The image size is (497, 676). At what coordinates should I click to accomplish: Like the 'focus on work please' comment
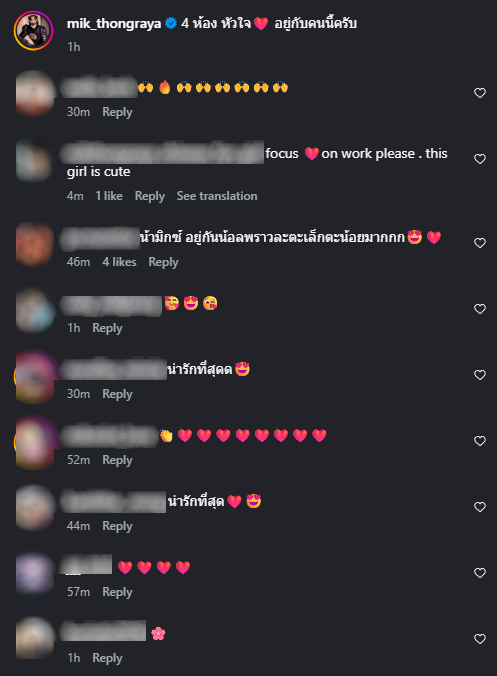point(480,159)
